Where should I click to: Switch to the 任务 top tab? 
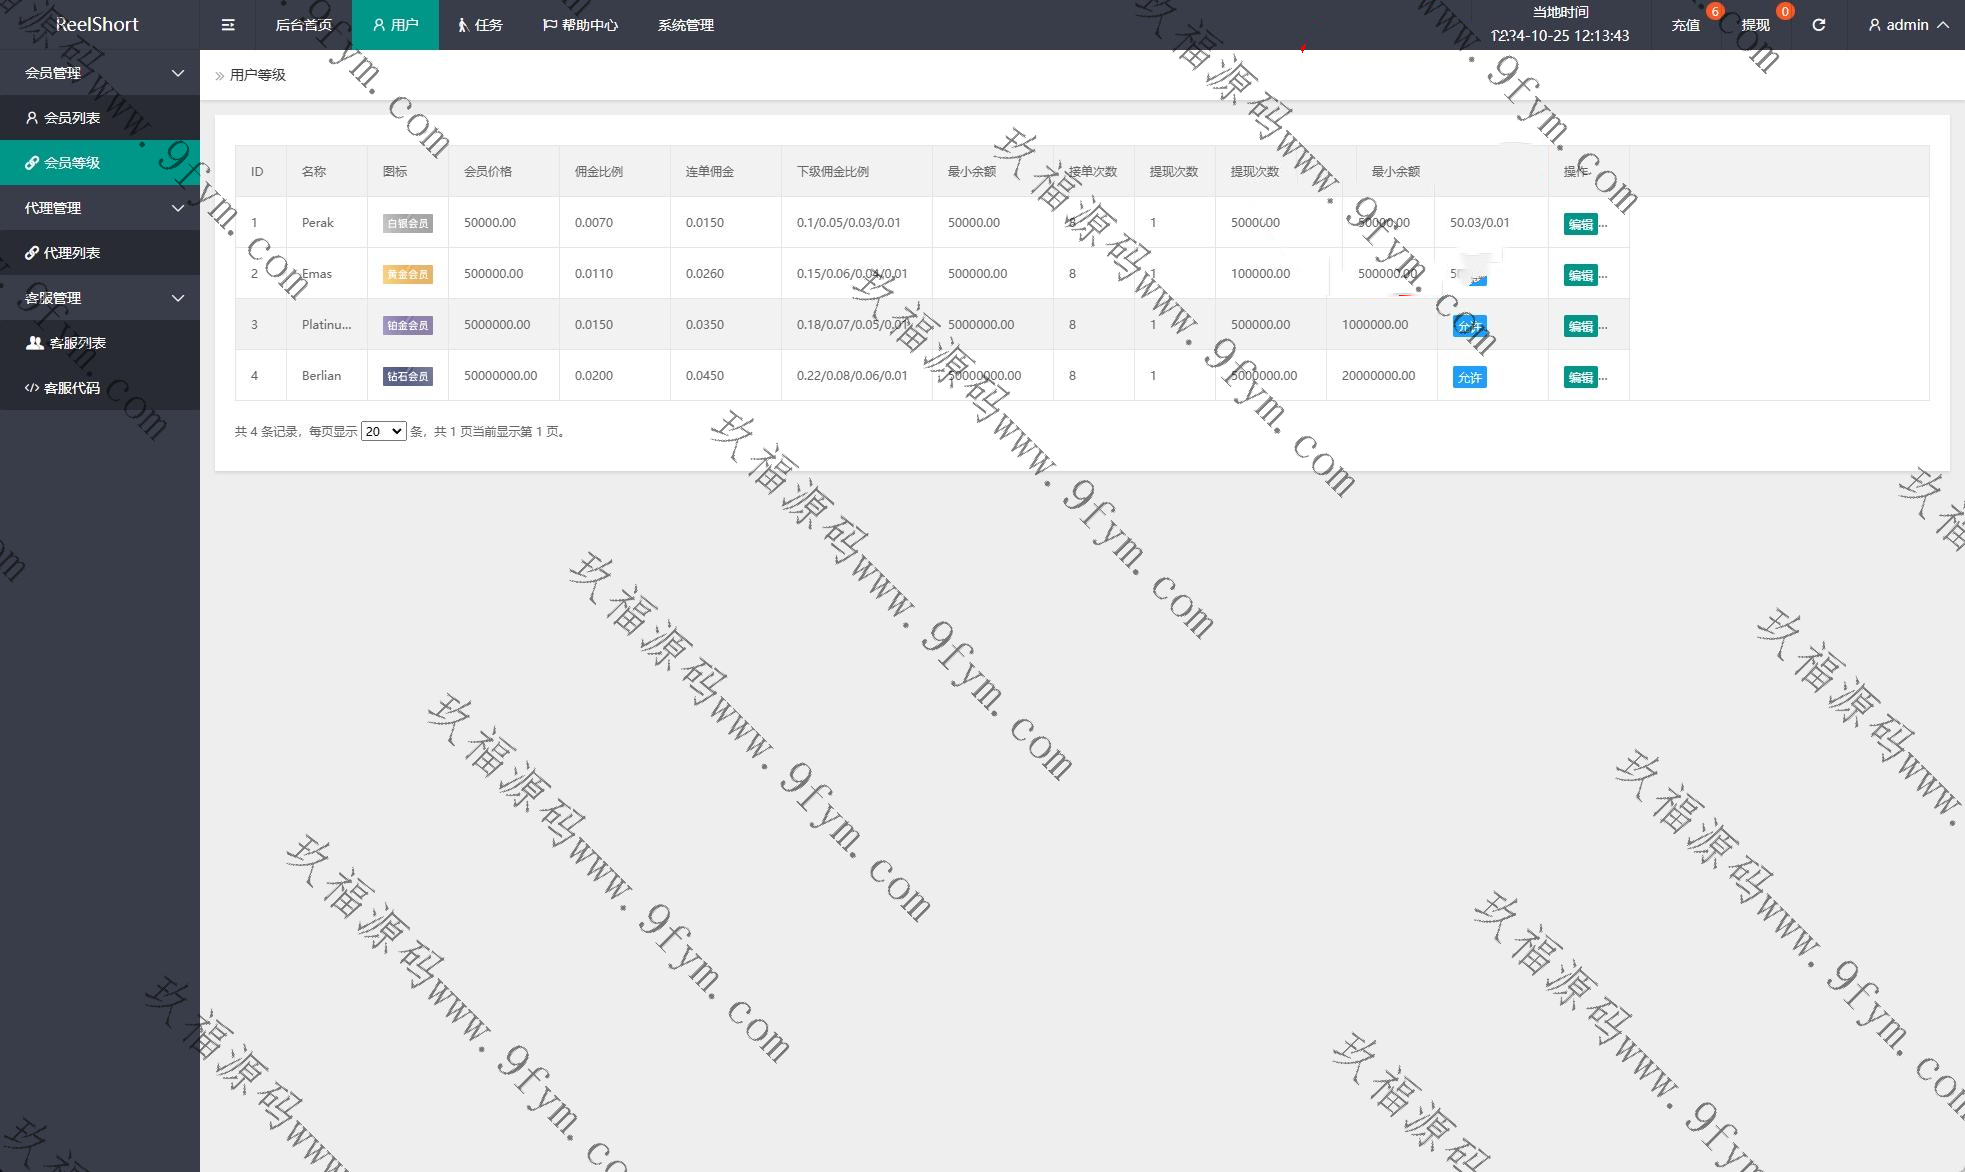pos(480,25)
